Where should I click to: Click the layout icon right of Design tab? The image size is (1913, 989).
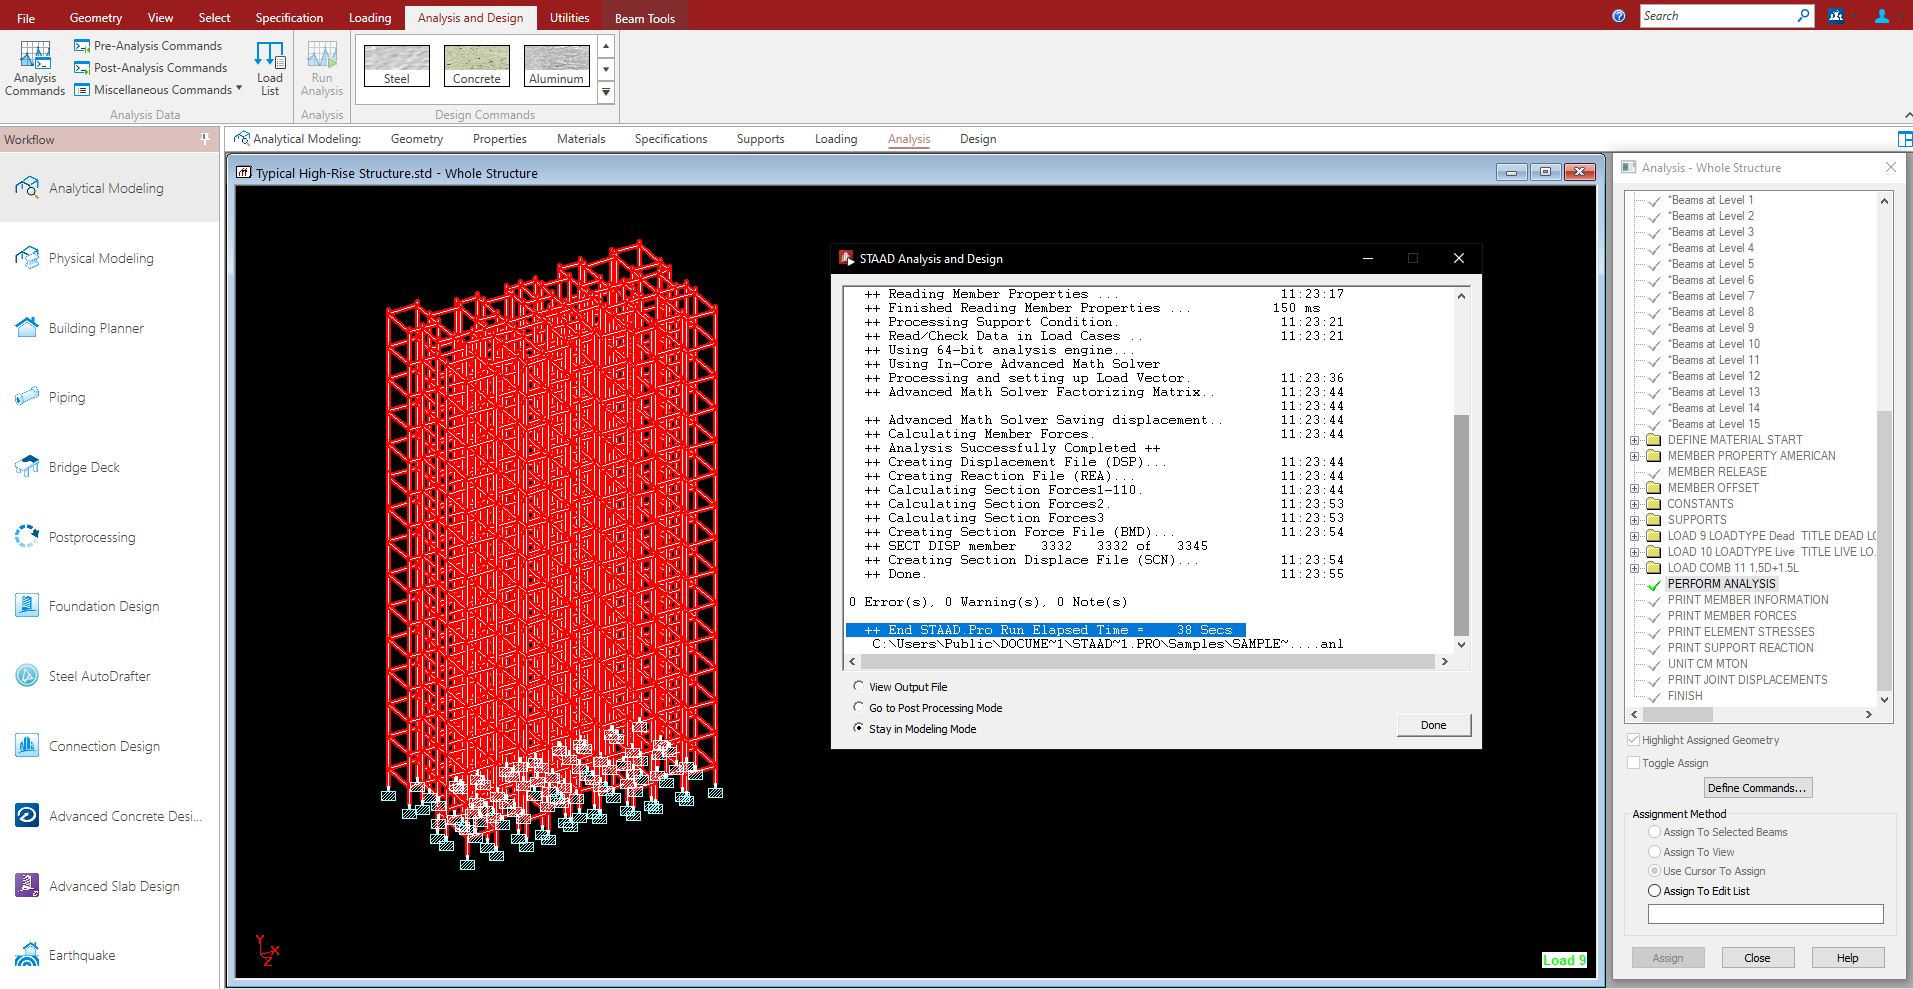[x=1904, y=139]
